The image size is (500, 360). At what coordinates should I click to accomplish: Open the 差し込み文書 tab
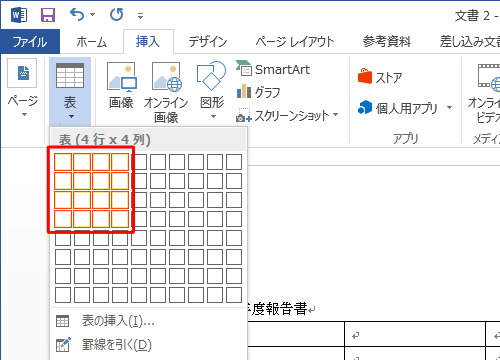[x=469, y=42]
